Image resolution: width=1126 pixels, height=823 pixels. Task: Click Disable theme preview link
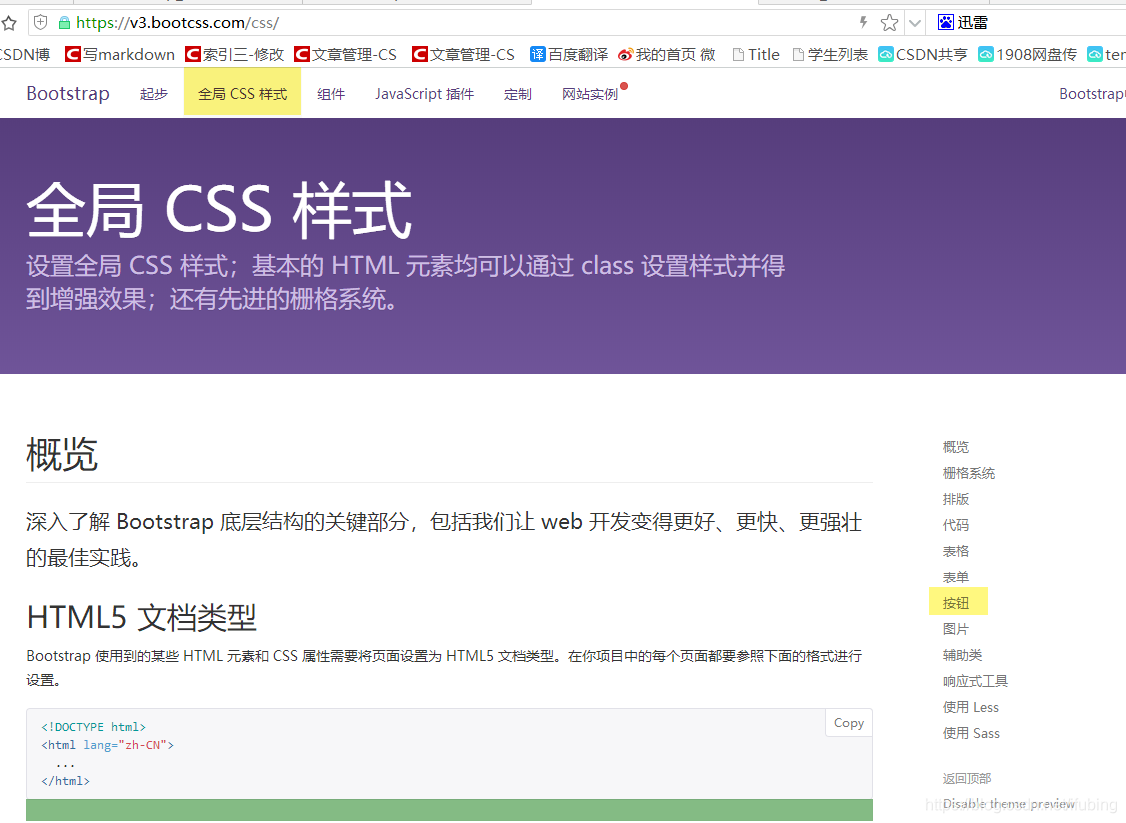(1009, 804)
